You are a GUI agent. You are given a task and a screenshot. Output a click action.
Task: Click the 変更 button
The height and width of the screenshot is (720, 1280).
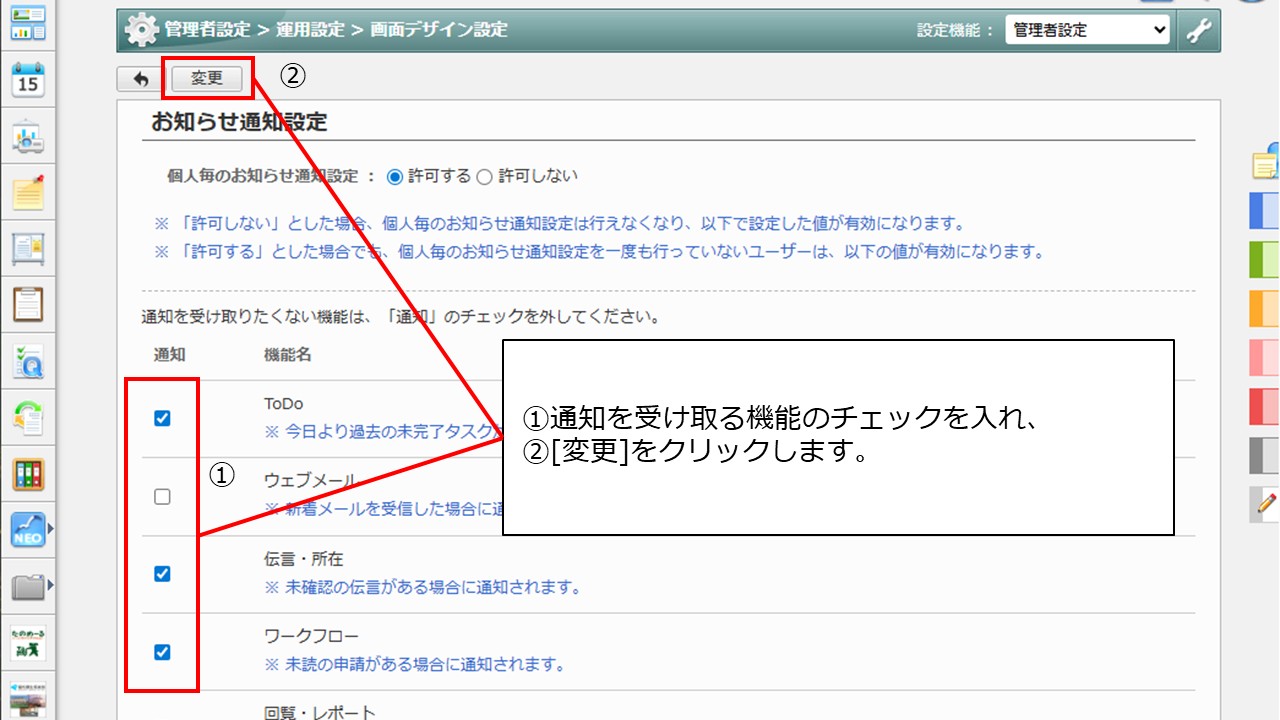[x=207, y=79]
